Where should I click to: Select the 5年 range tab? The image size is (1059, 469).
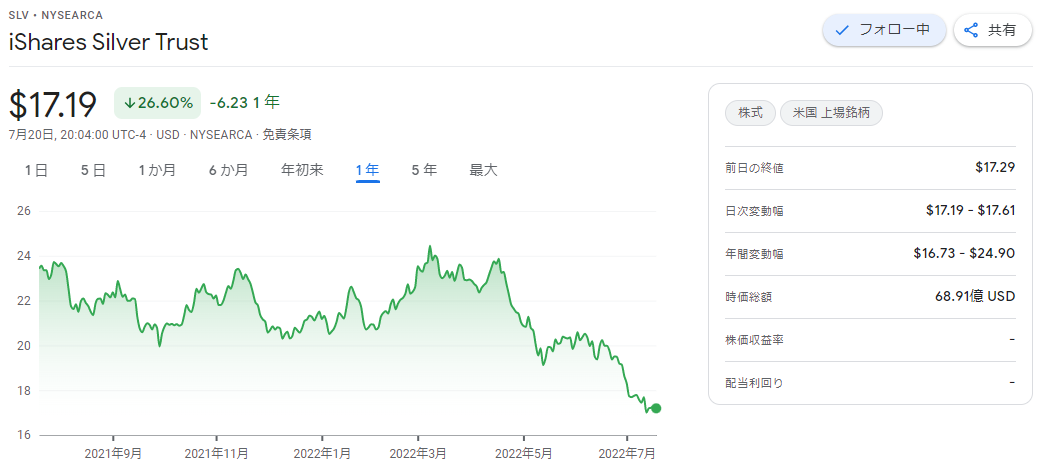coord(424,170)
